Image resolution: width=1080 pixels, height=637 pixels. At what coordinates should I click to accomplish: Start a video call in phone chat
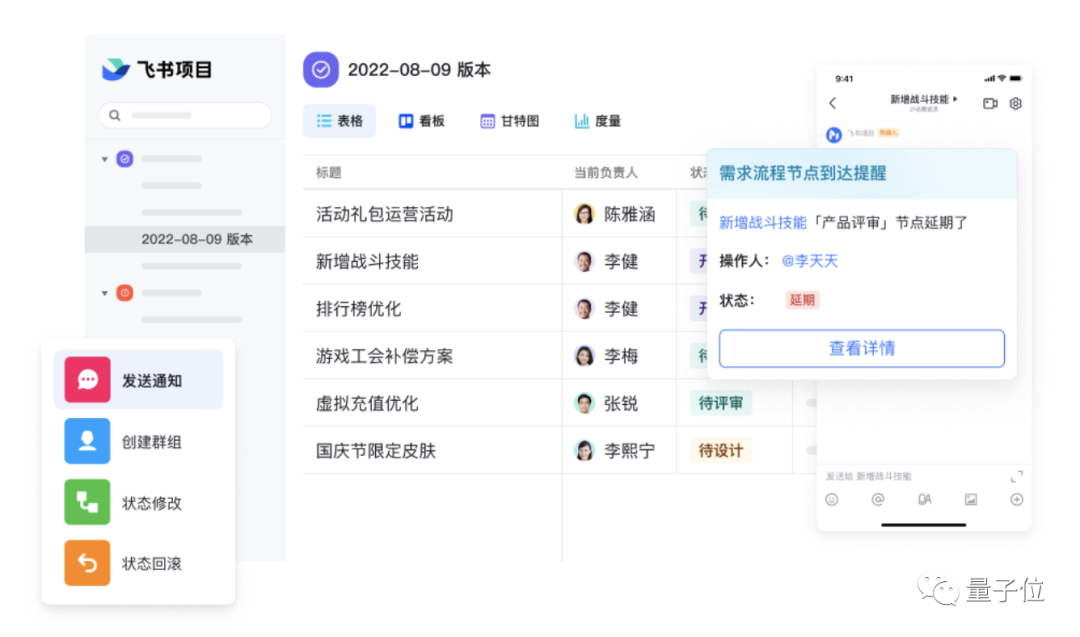(990, 103)
